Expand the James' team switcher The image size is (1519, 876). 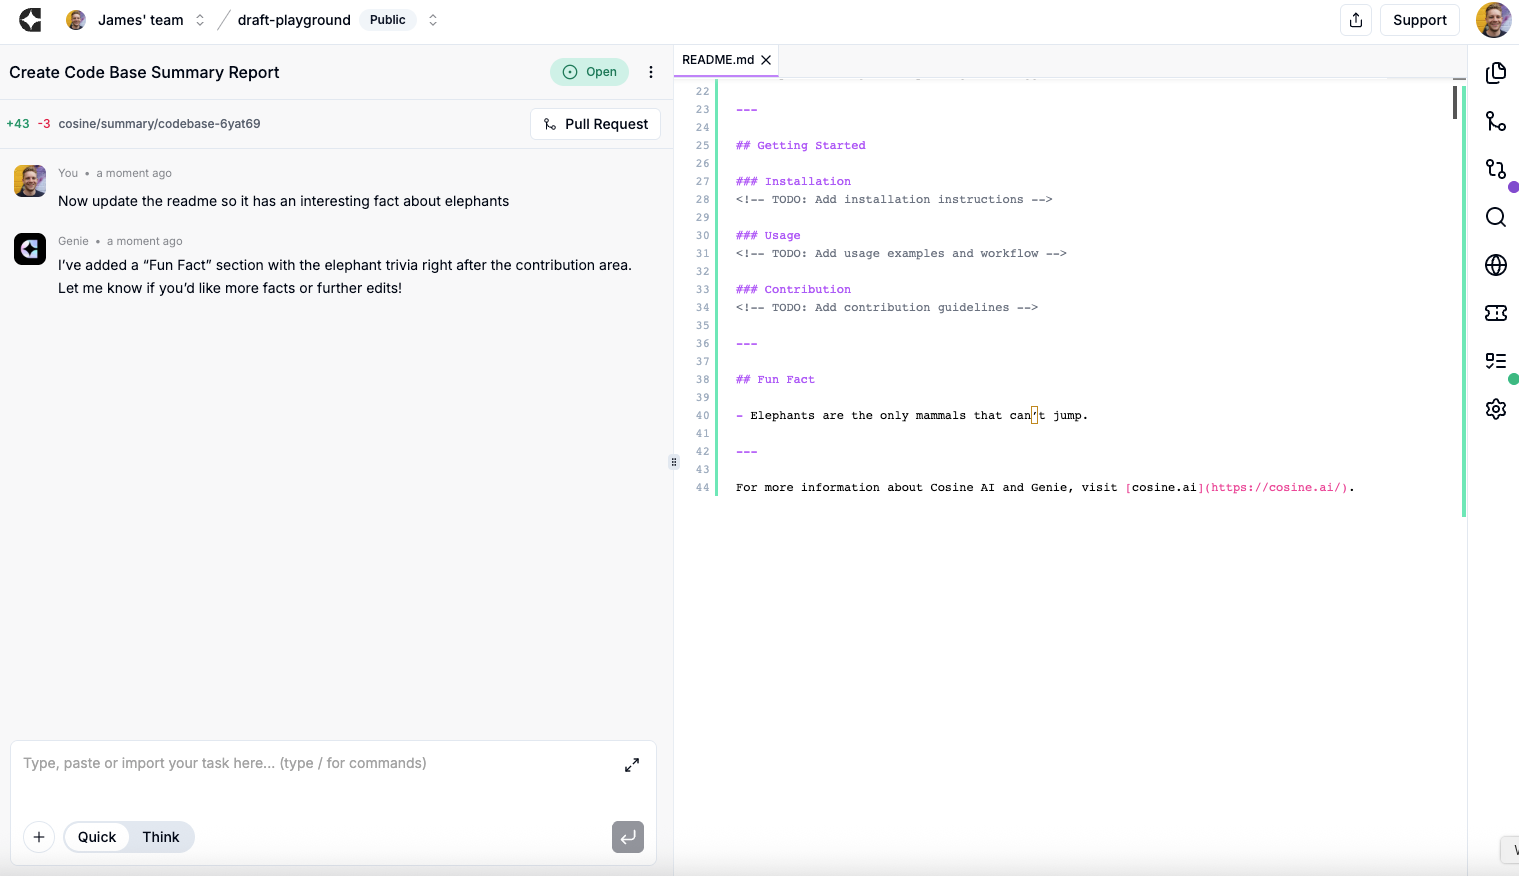click(200, 20)
